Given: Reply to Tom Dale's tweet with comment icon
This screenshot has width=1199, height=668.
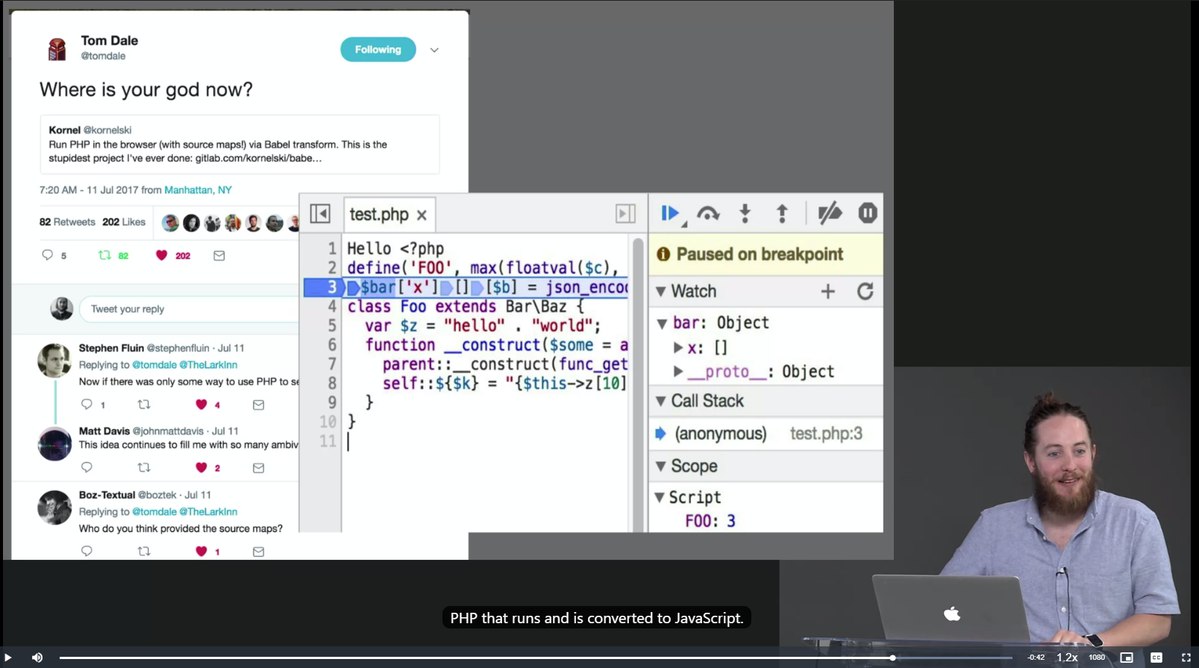Looking at the screenshot, I should pos(47,255).
